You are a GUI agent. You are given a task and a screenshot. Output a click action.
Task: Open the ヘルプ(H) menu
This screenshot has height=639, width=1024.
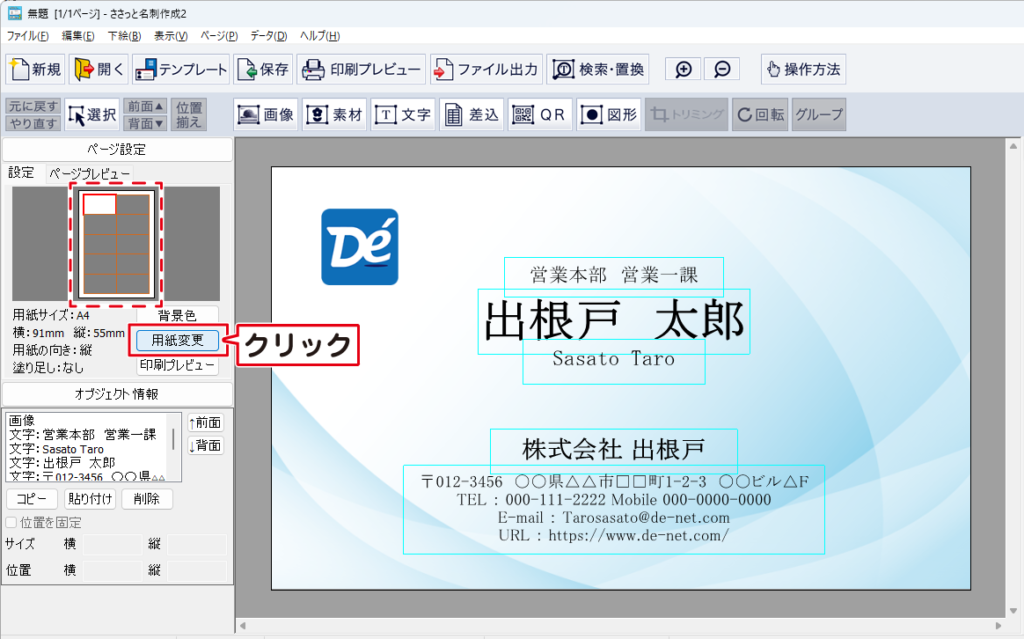pyautogui.click(x=319, y=36)
